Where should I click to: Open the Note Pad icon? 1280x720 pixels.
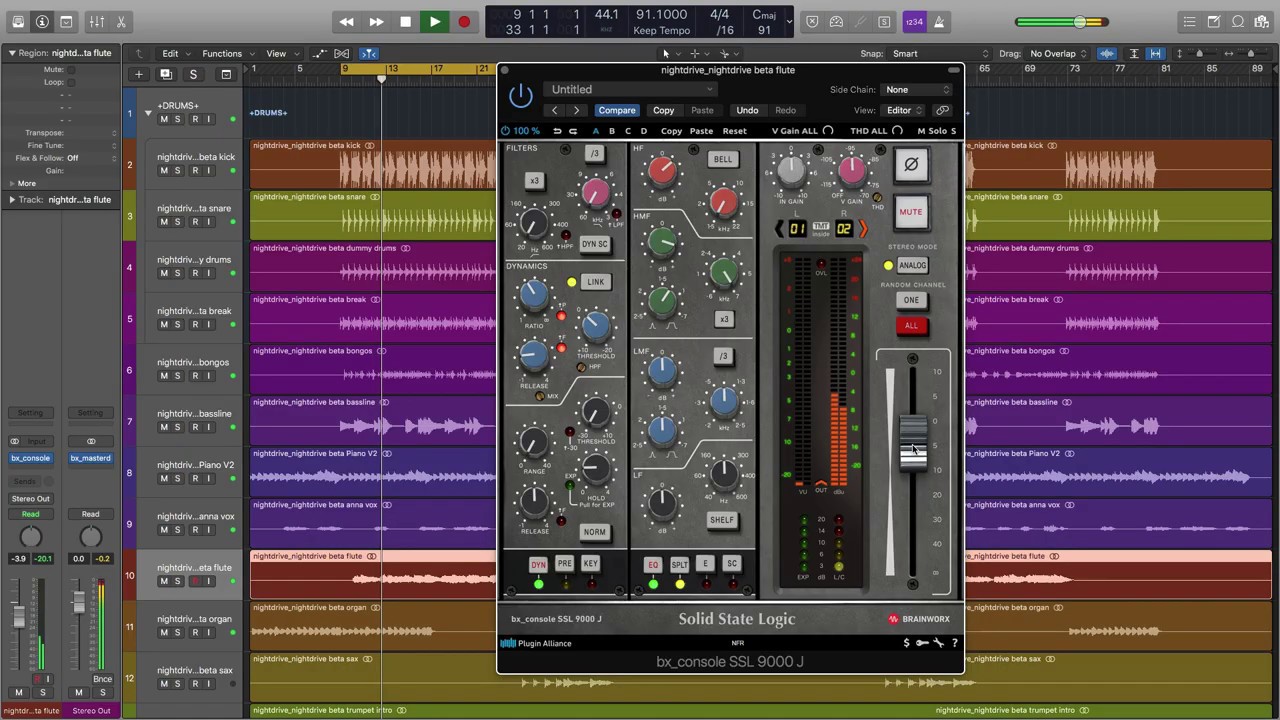(1213, 22)
